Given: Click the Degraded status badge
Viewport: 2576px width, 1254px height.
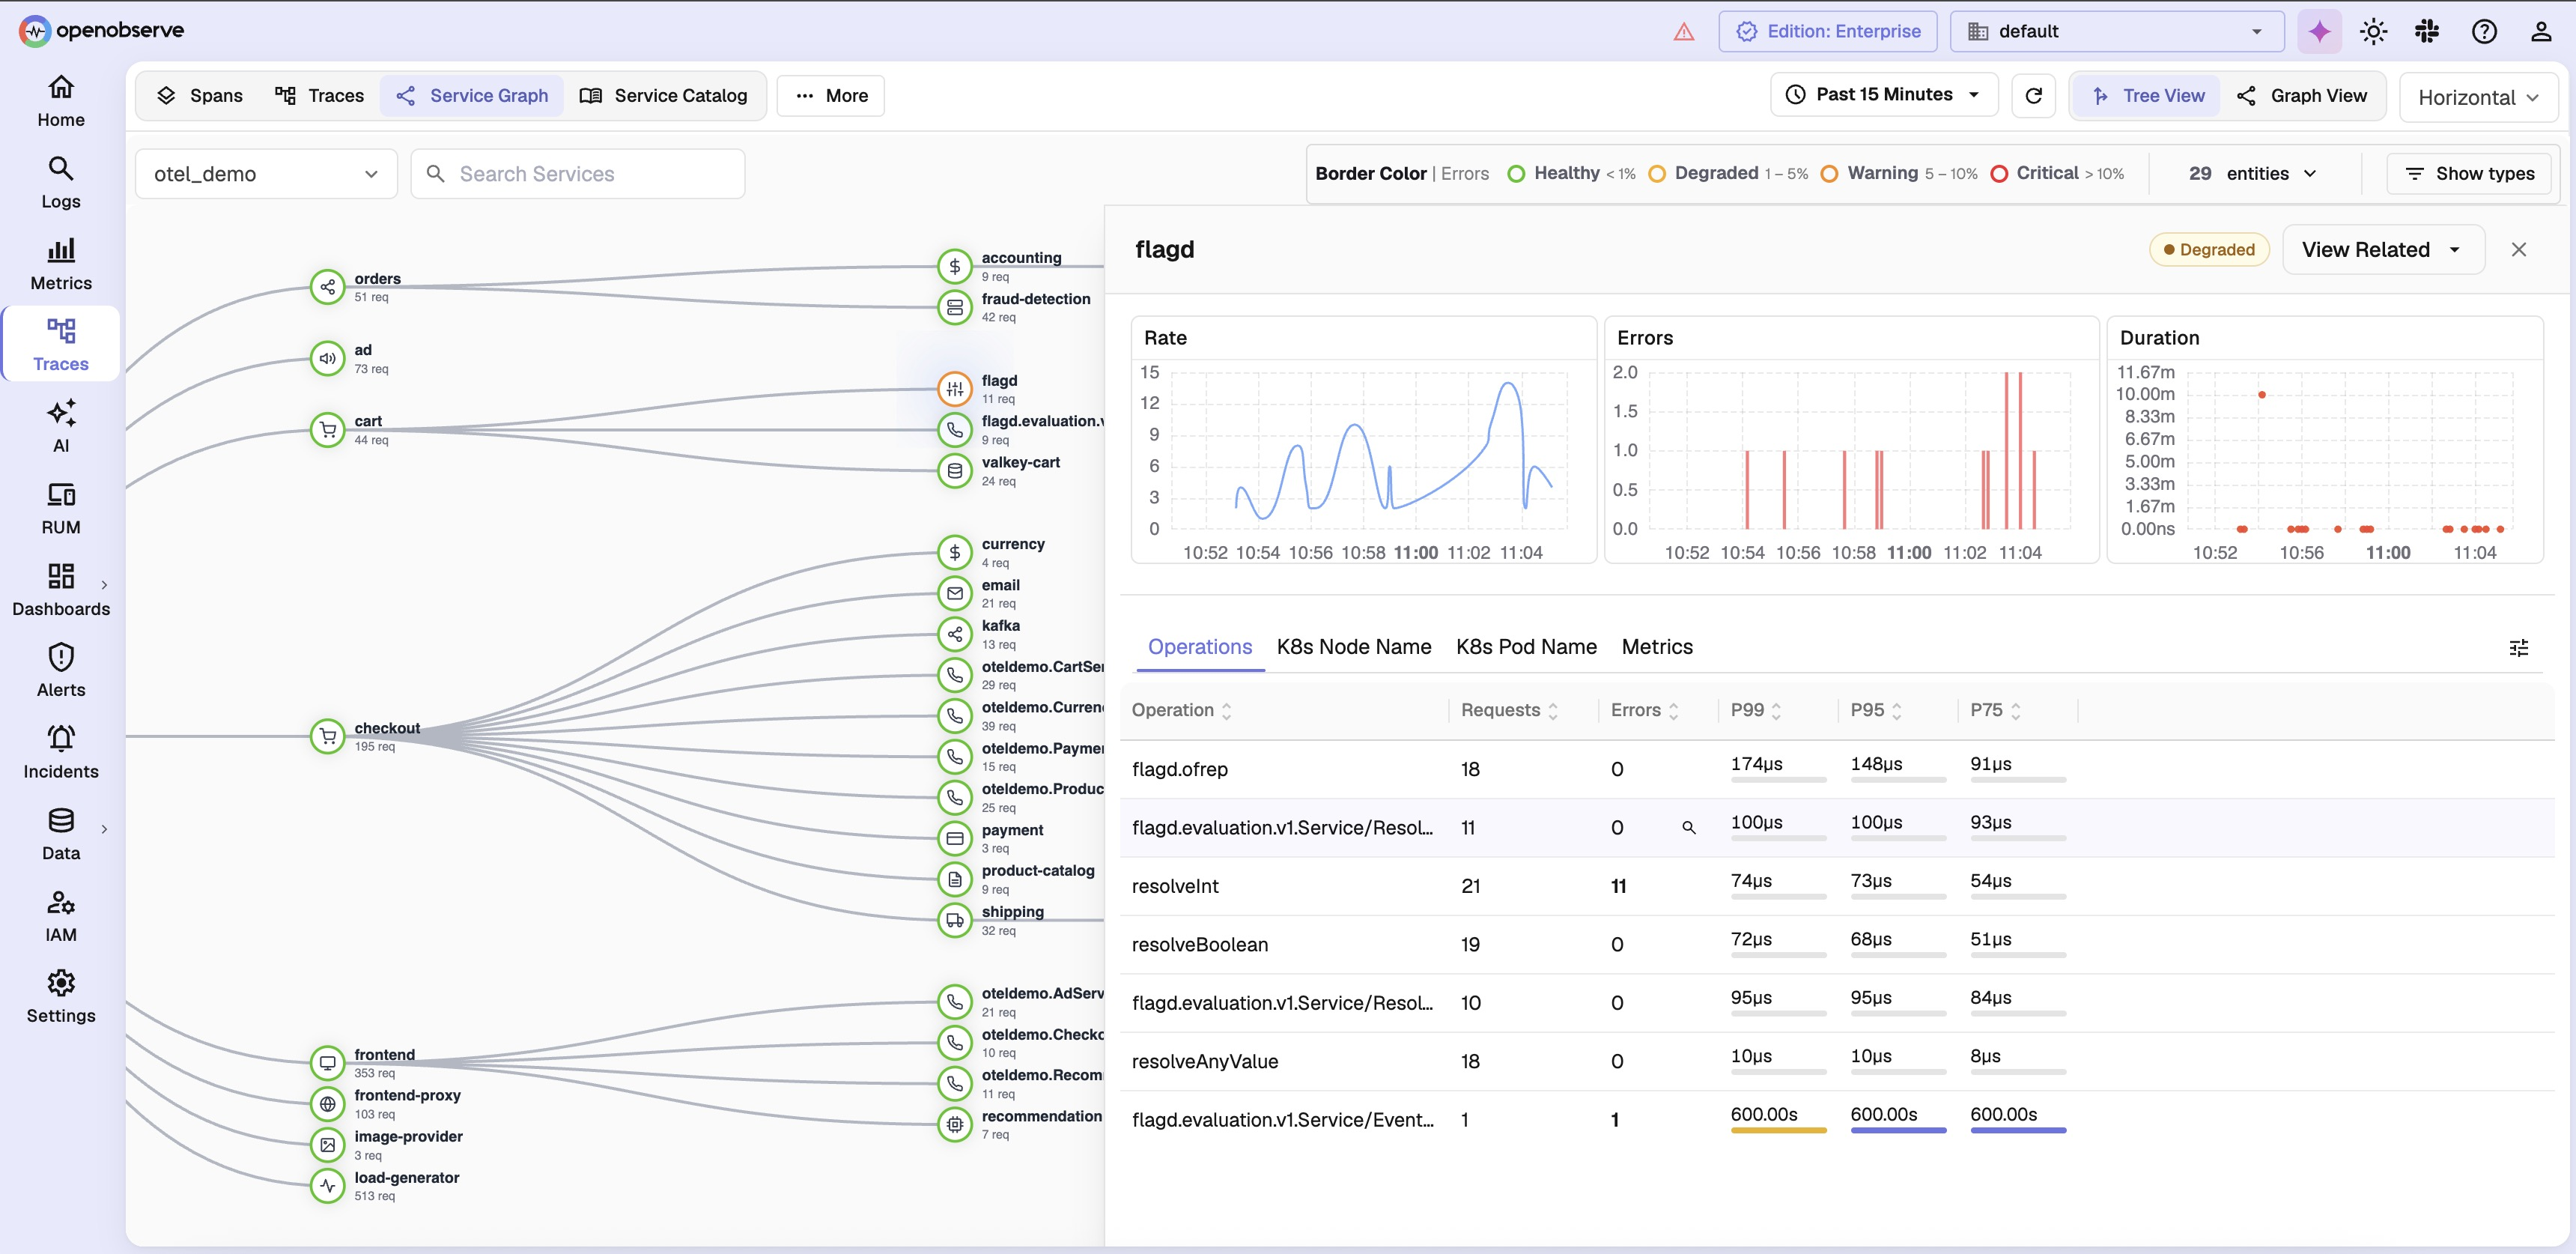Looking at the screenshot, I should [x=2209, y=250].
